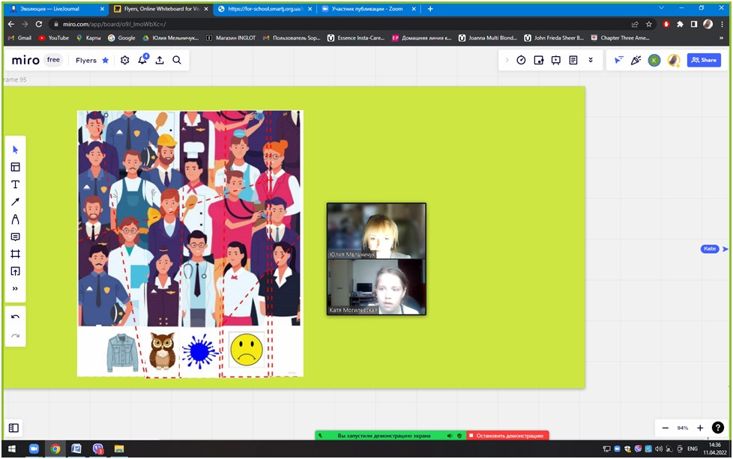Expand more tools in left toolbar

(x=15, y=289)
